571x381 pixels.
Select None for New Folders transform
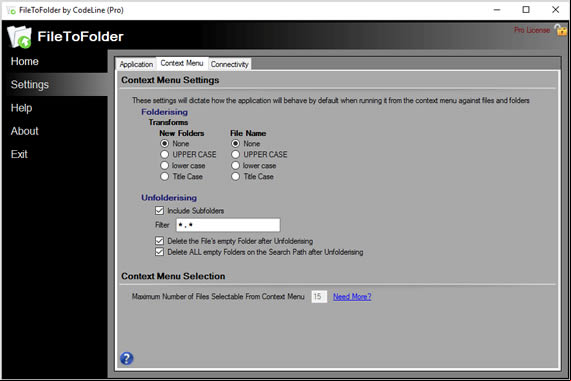(165, 144)
